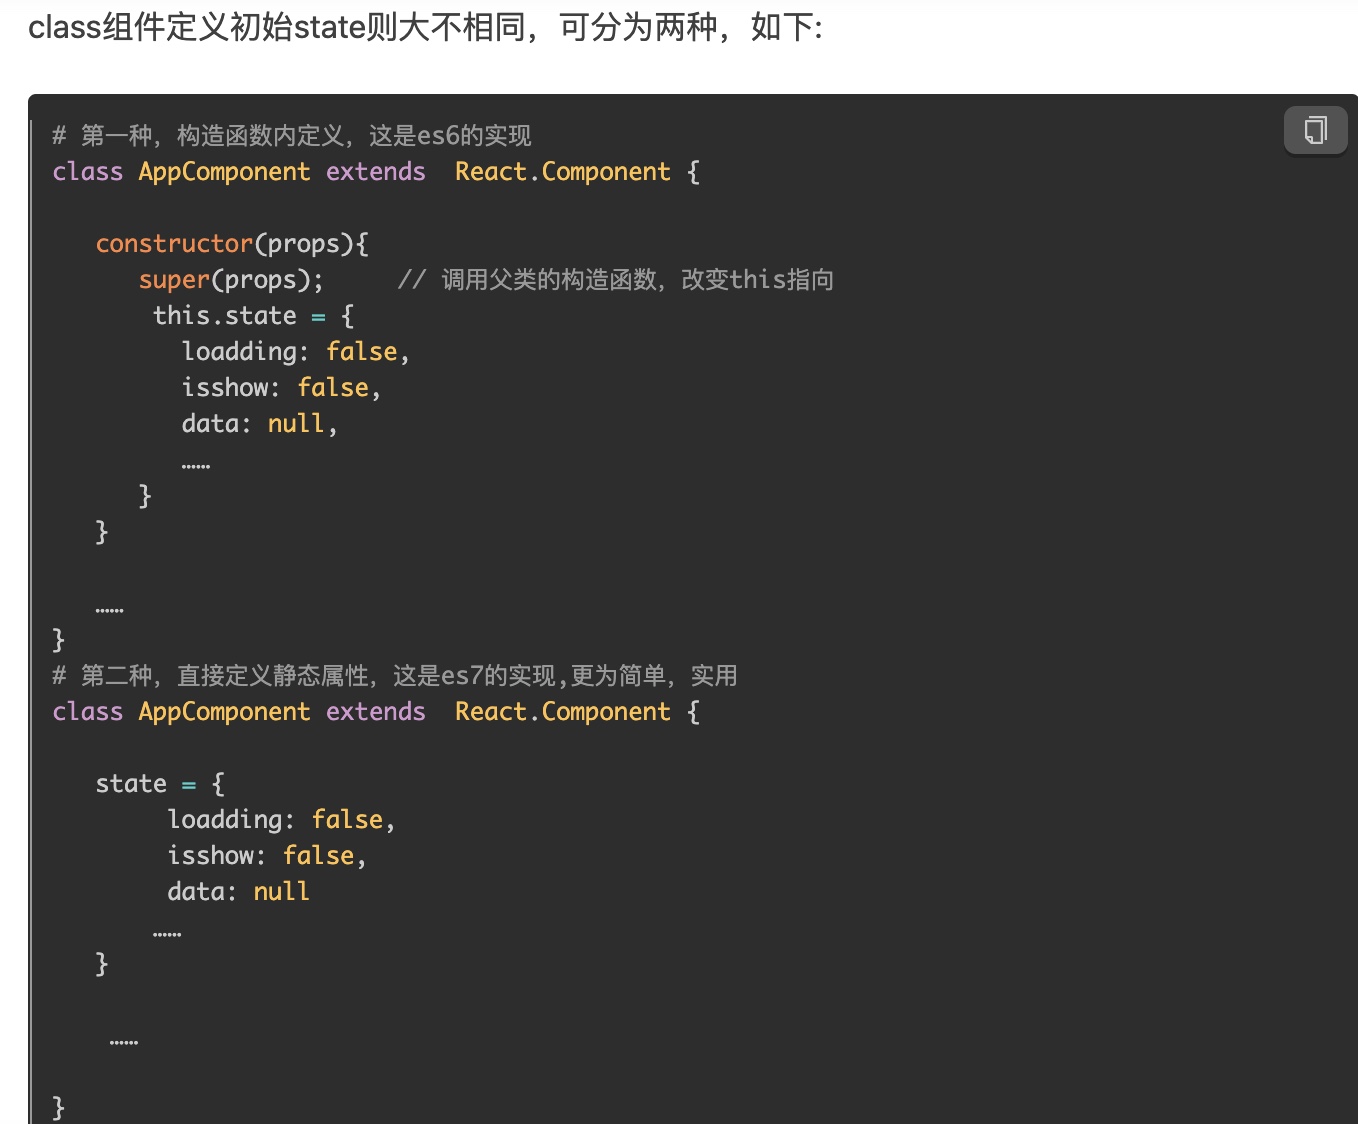Image resolution: width=1358 pixels, height=1124 pixels.
Task: Click the React.Component extends text in second class
Action: tap(562, 711)
